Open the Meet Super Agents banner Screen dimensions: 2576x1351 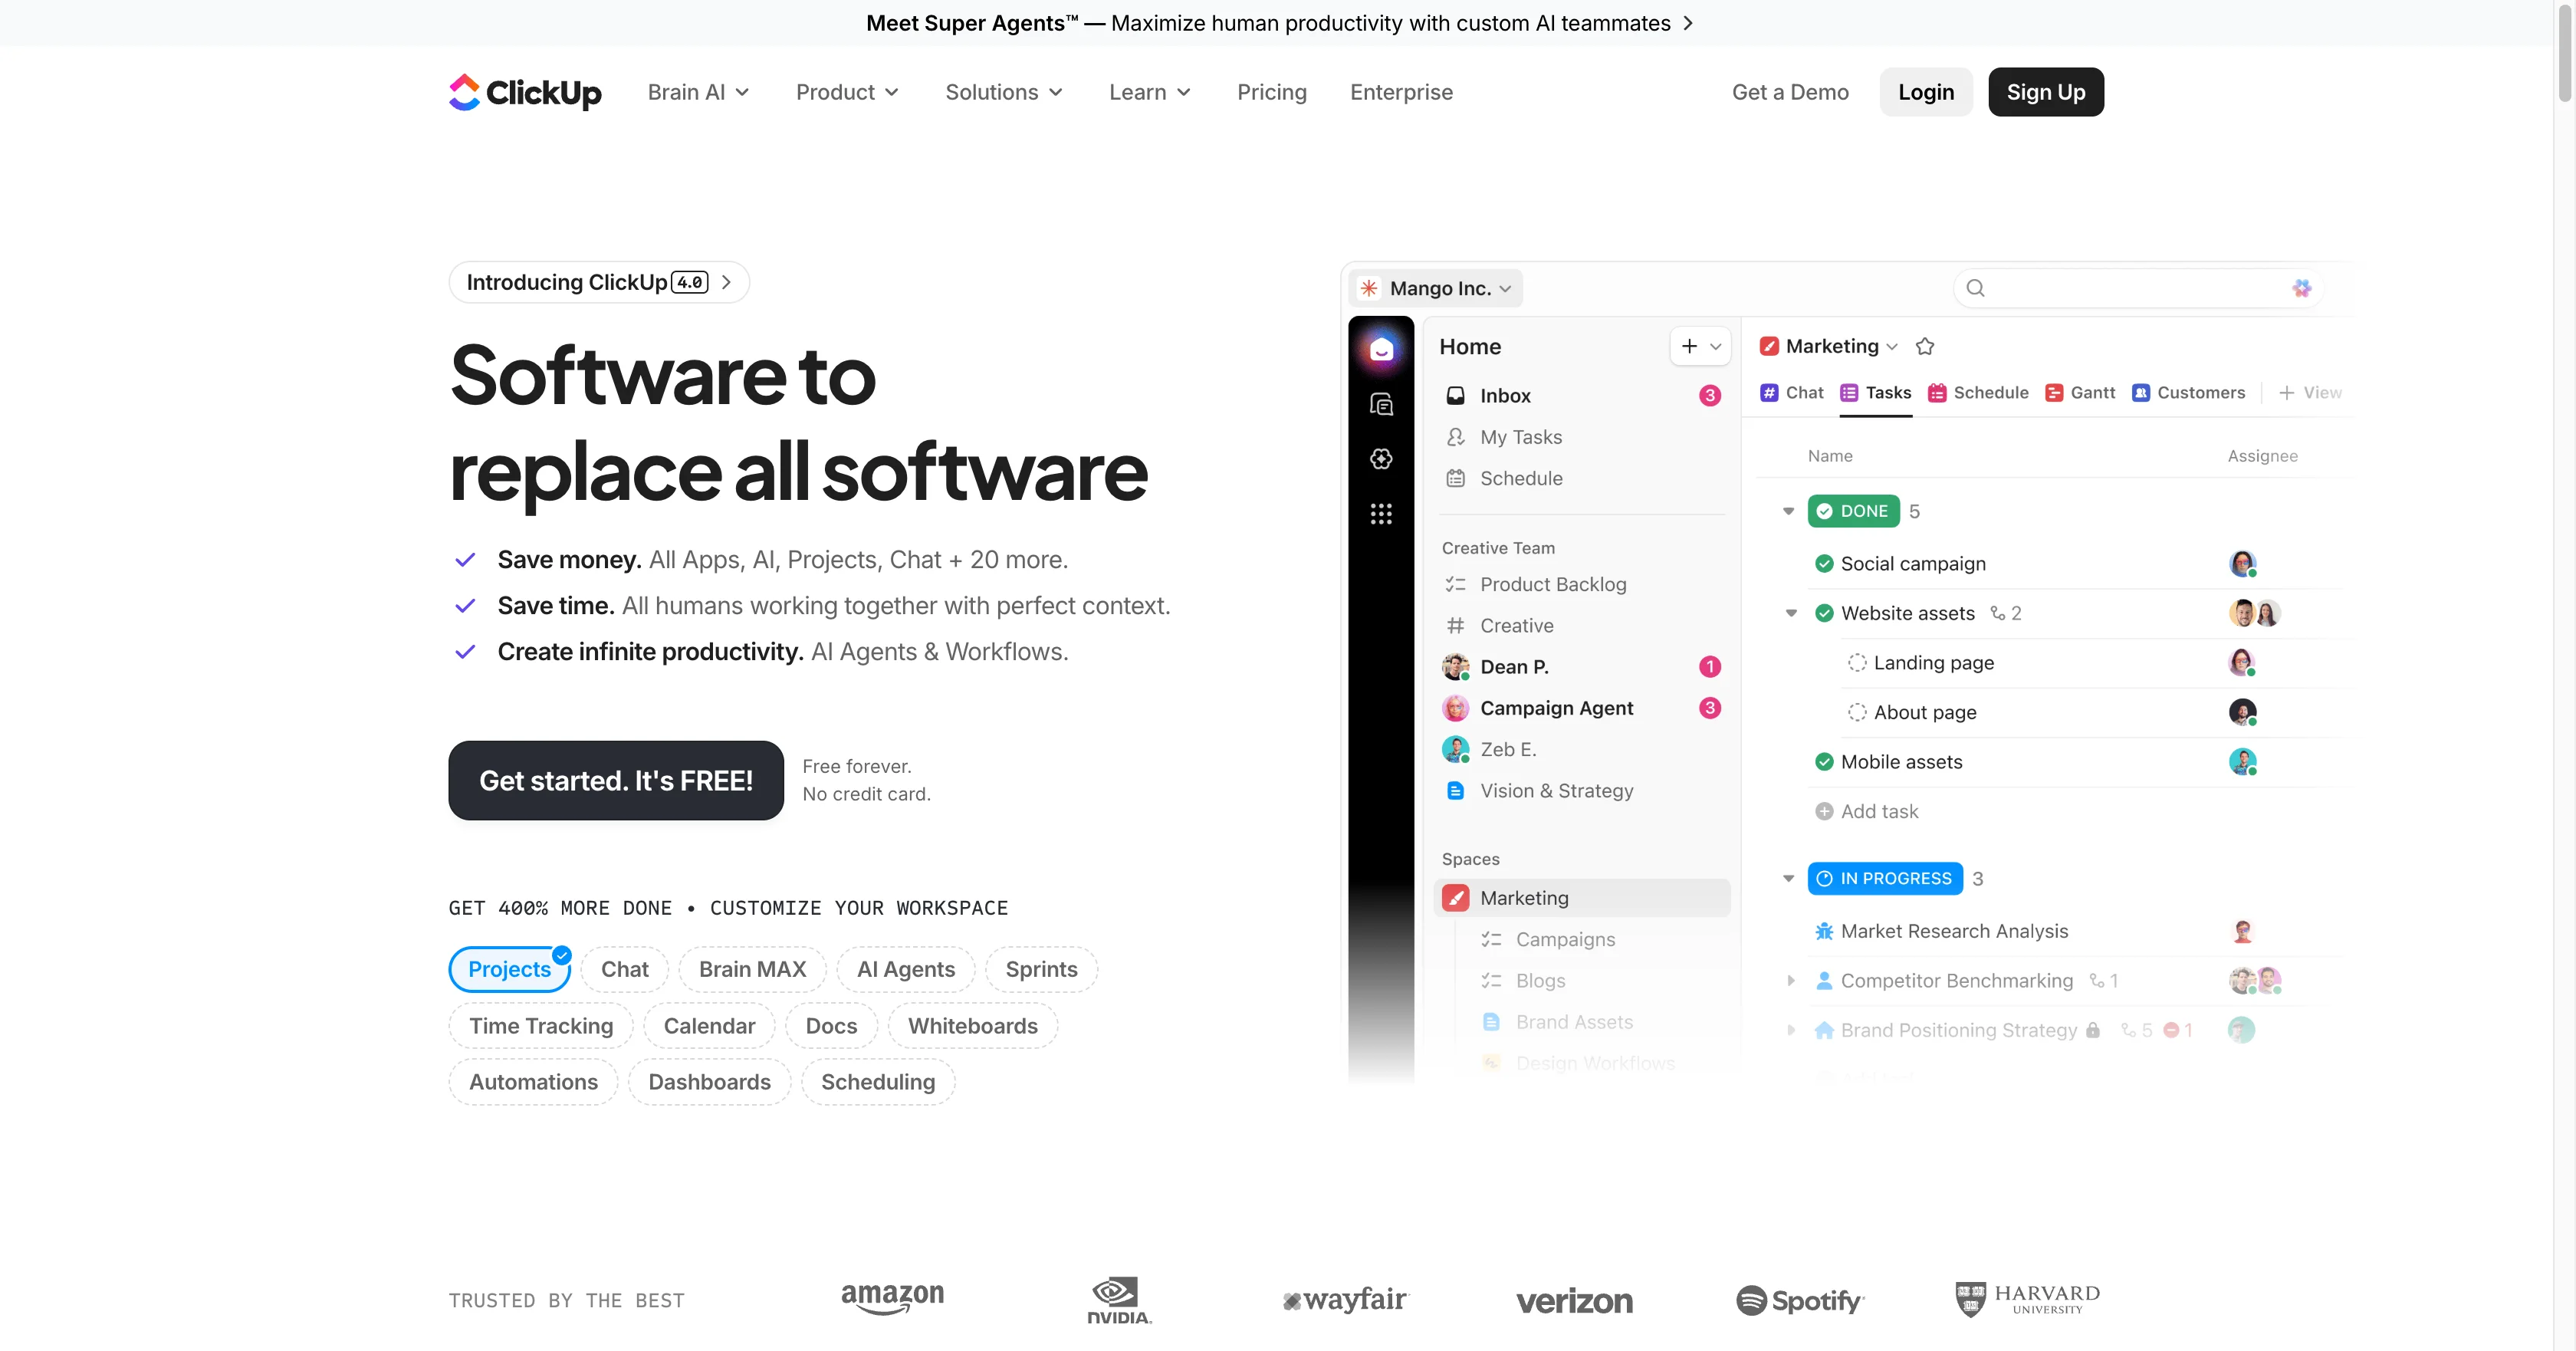tap(1279, 23)
